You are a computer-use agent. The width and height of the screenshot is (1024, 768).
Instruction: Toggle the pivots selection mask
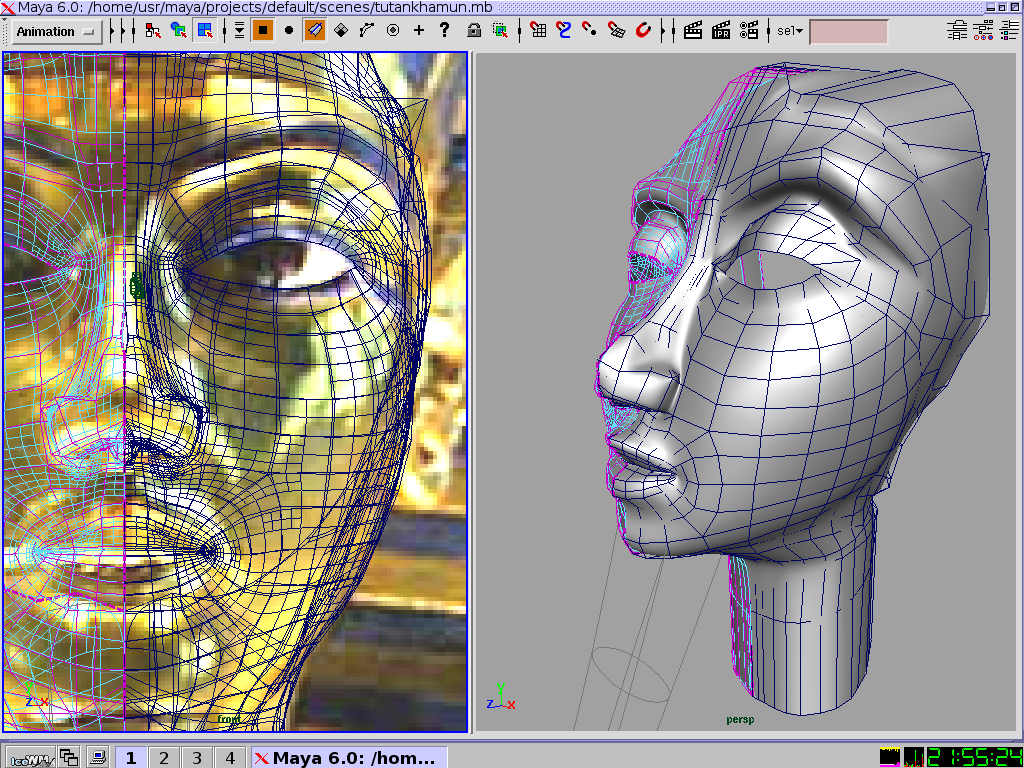393,30
